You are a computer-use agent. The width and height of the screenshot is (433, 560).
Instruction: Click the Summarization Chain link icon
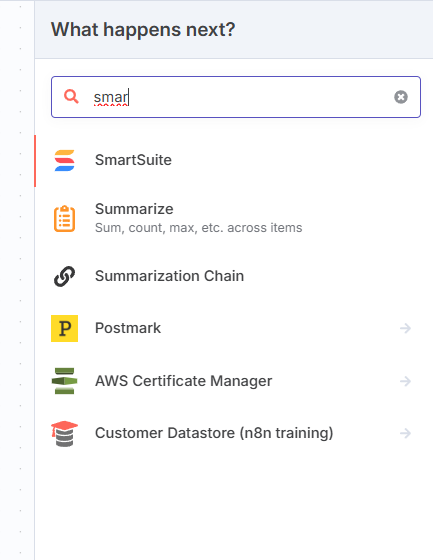click(64, 276)
